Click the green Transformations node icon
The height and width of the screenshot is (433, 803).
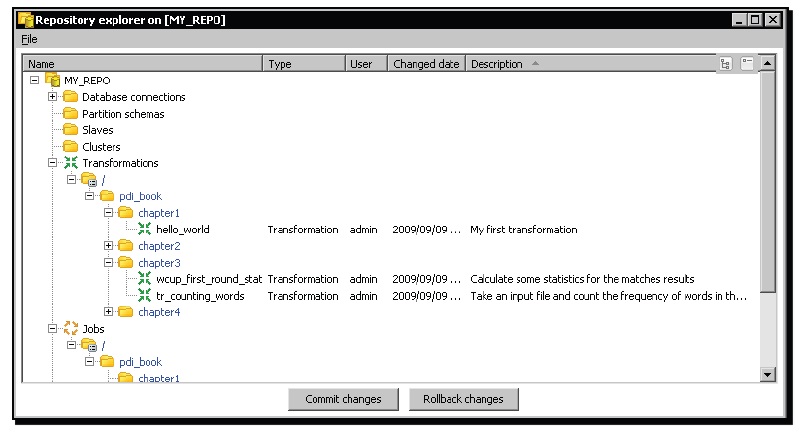(71, 163)
